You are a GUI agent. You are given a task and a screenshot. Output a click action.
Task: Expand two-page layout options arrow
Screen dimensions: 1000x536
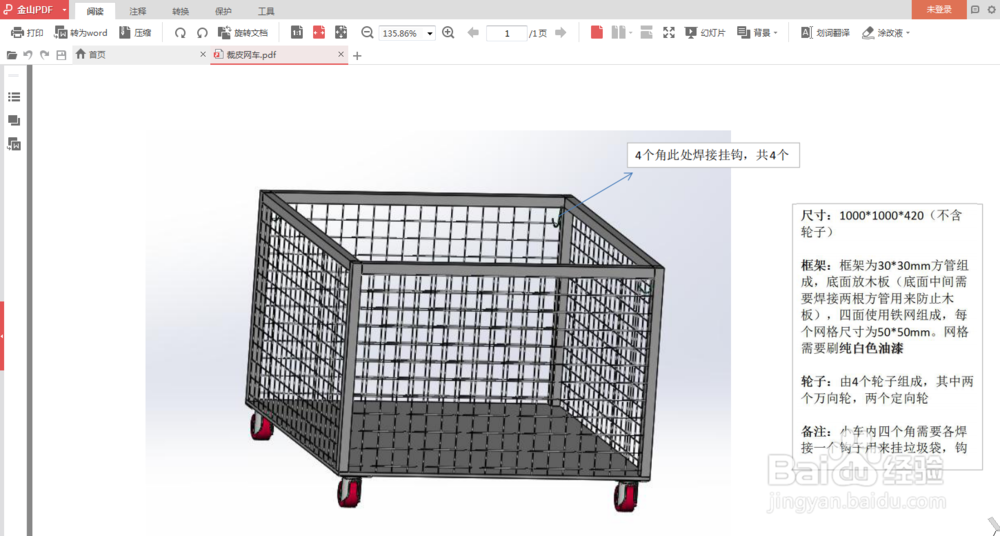[x=630, y=33]
